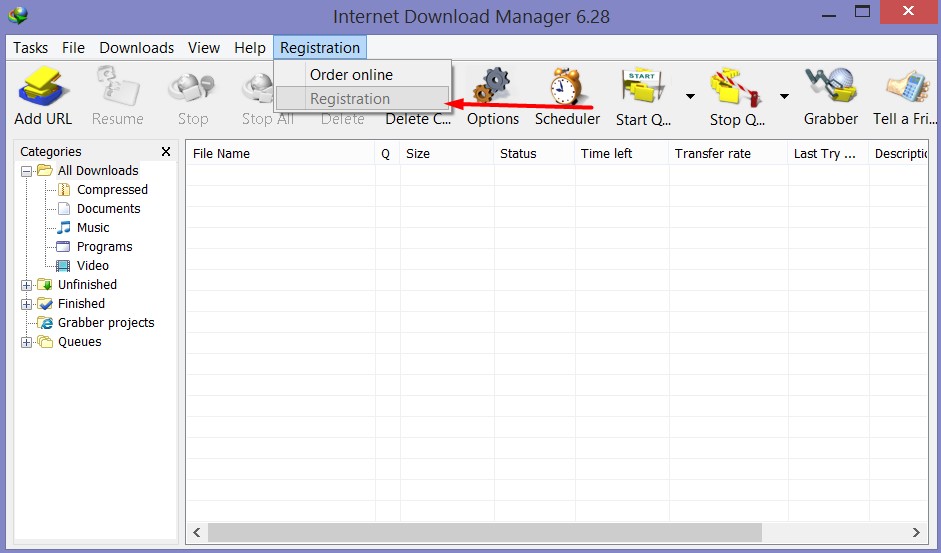
Task: Sort by Transfer rate column header
Action: pyautogui.click(x=727, y=154)
